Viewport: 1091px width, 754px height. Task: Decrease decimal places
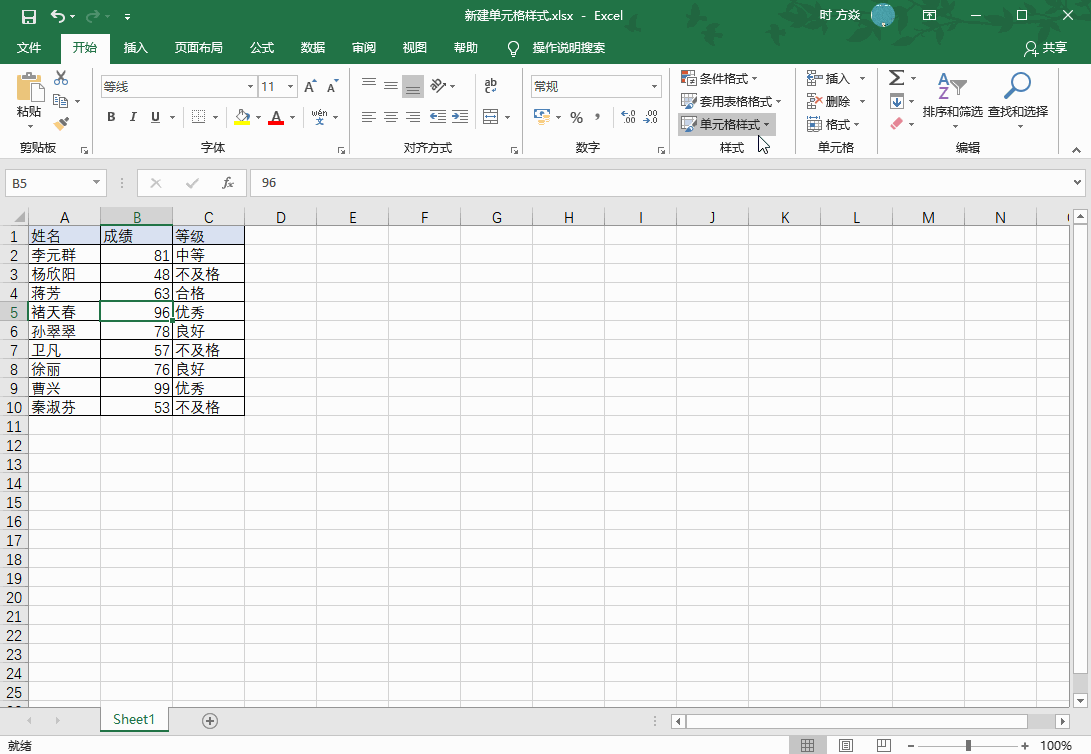click(651, 118)
